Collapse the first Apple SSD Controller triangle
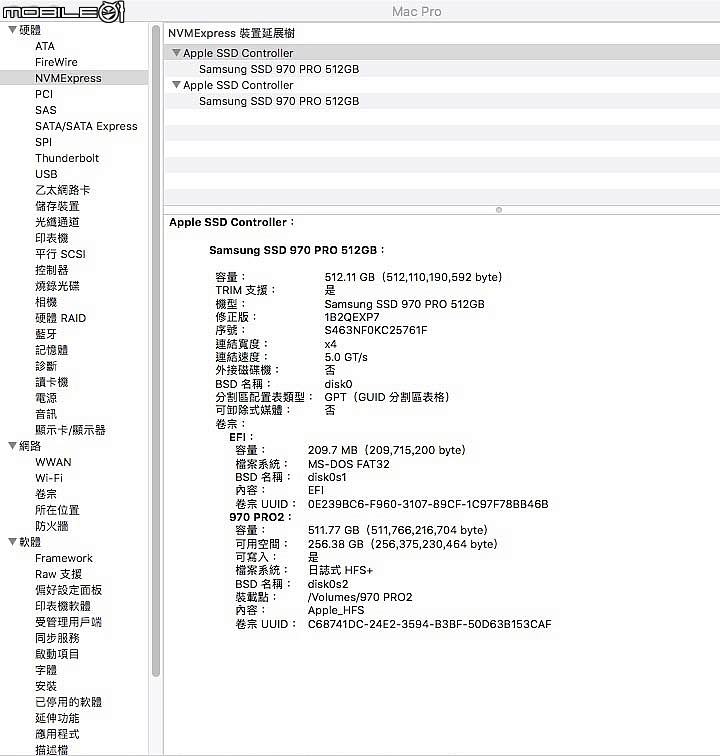This screenshot has height=756, width=720. [177, 53]
